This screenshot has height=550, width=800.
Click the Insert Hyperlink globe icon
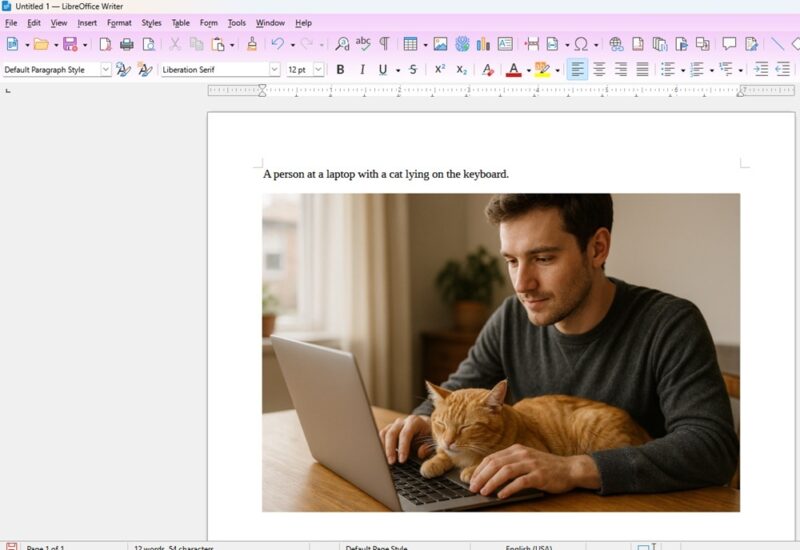click(x=616, y=44)
